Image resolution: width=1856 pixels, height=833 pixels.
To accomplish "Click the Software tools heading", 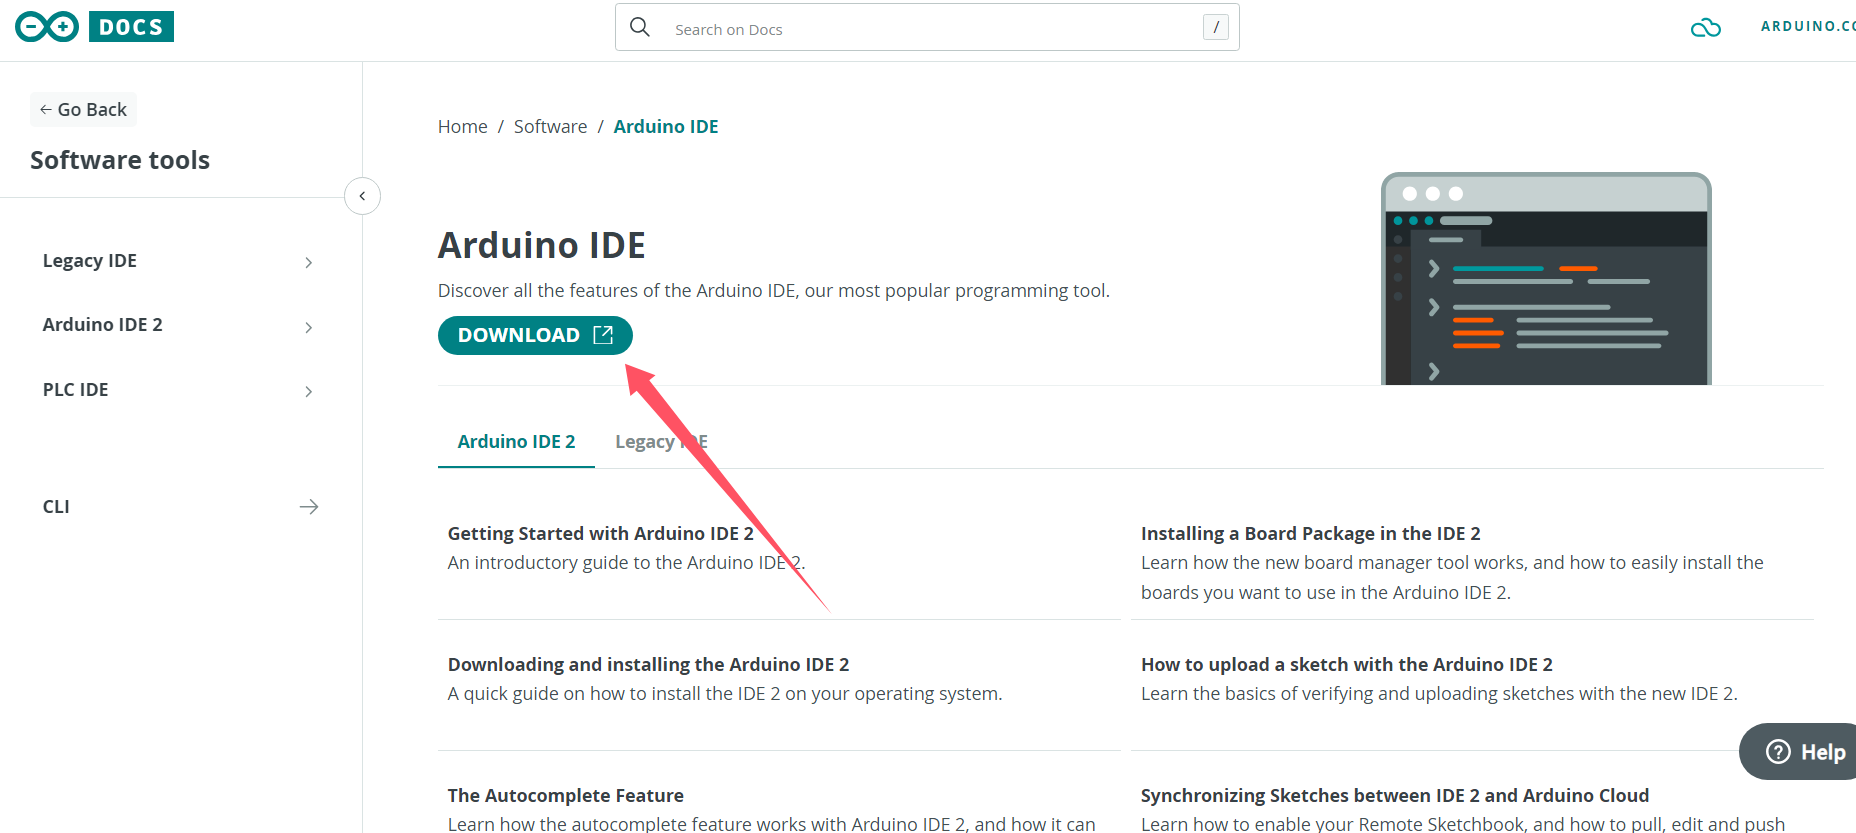I will coord(120,160).
